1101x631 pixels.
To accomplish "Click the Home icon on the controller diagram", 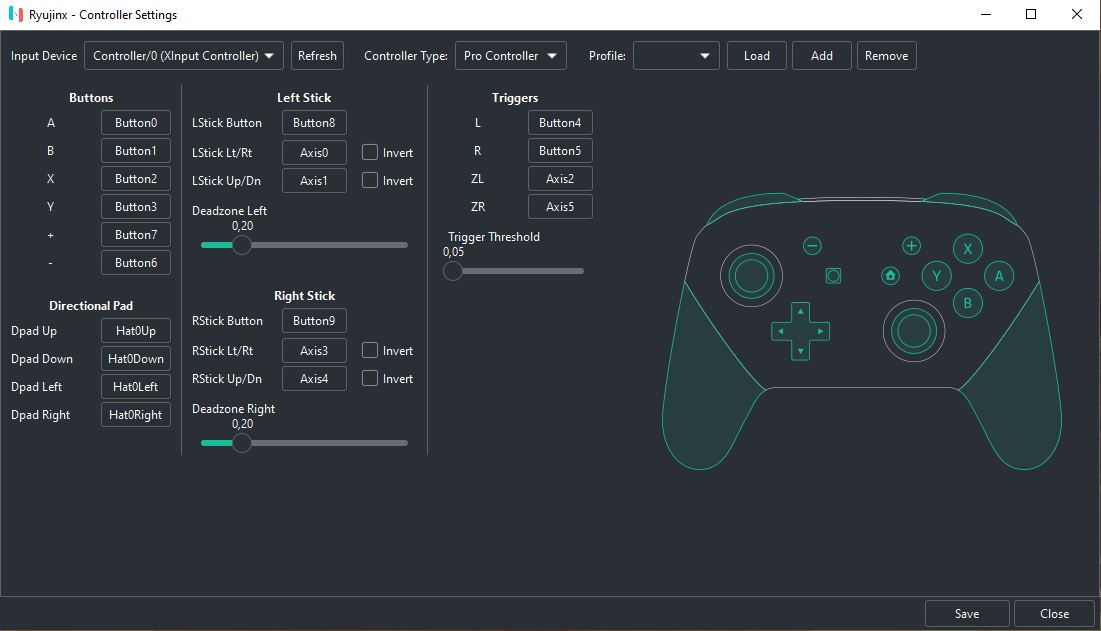I will pos(889,276).
